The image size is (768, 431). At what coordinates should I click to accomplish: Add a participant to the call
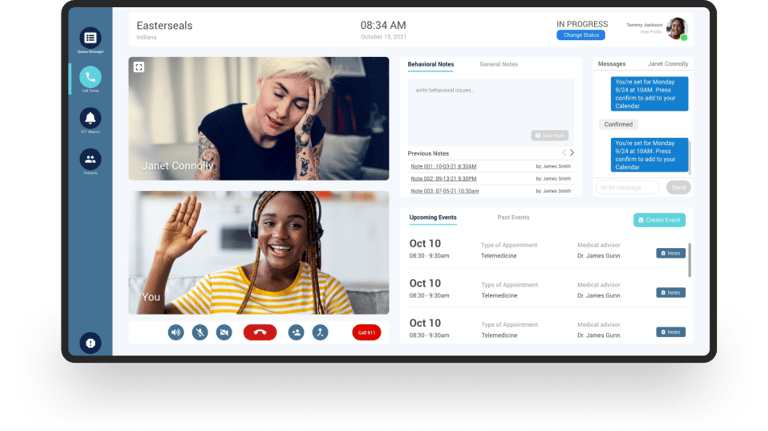[296, 333]
